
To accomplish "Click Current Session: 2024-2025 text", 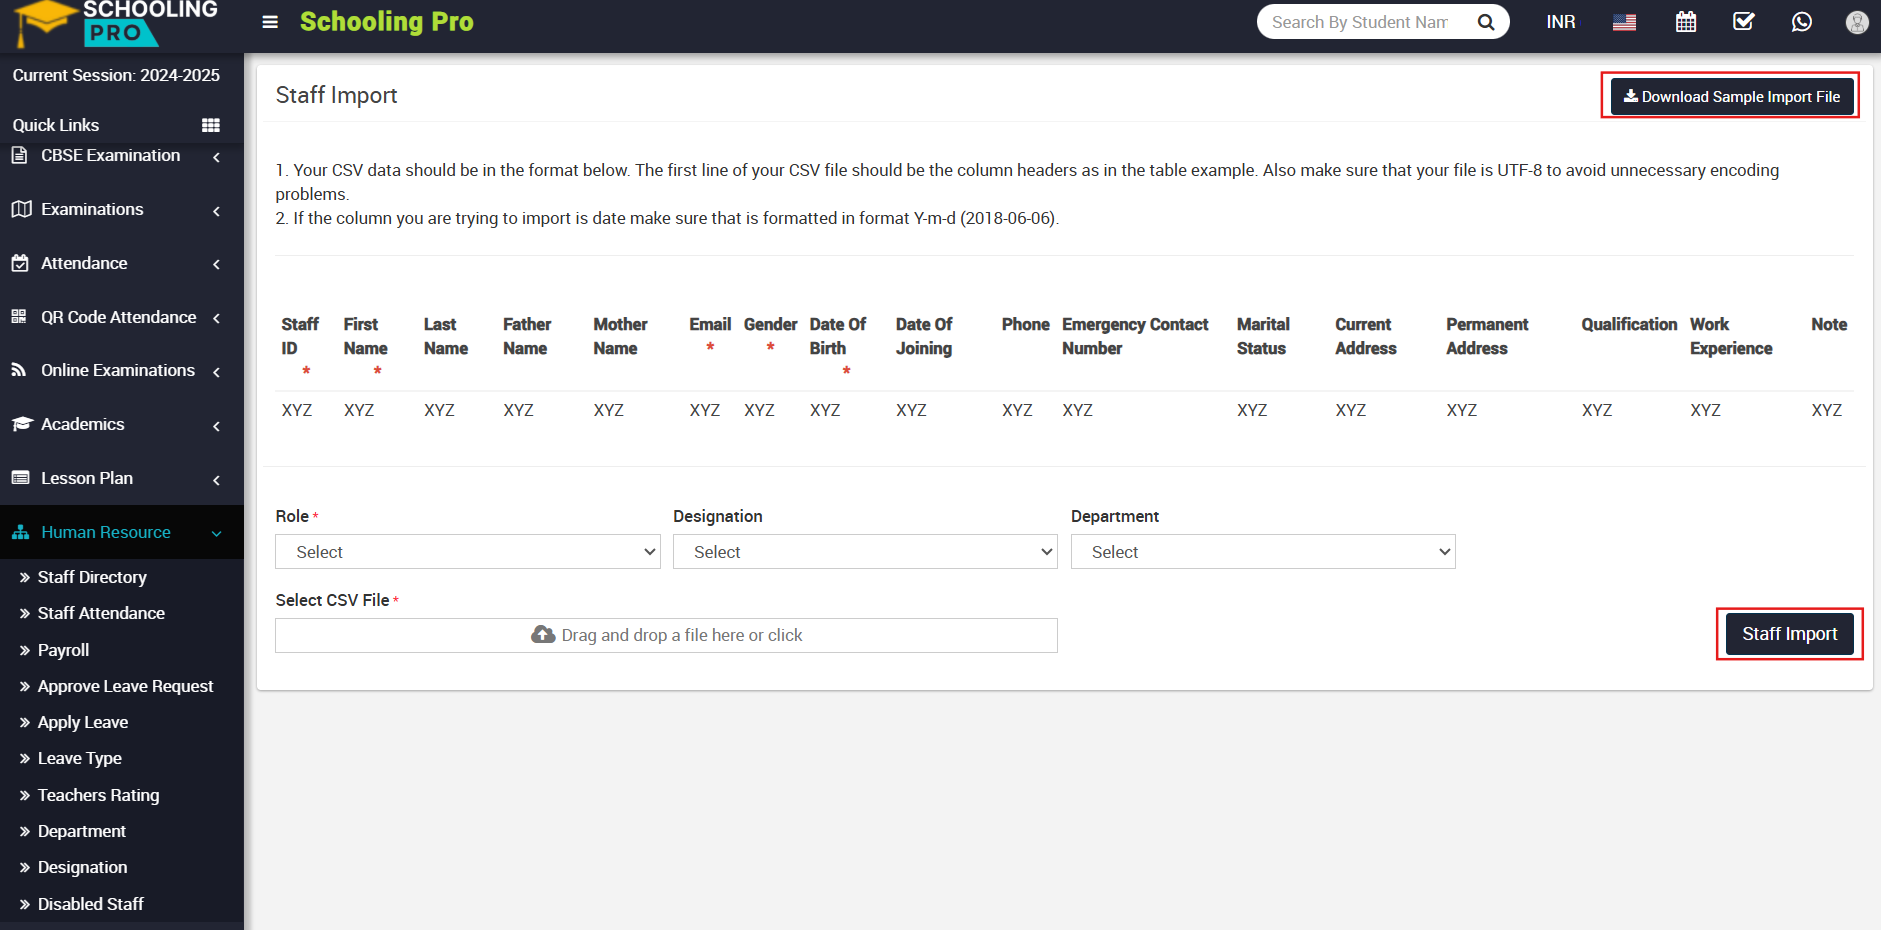I will pos(116,75).
